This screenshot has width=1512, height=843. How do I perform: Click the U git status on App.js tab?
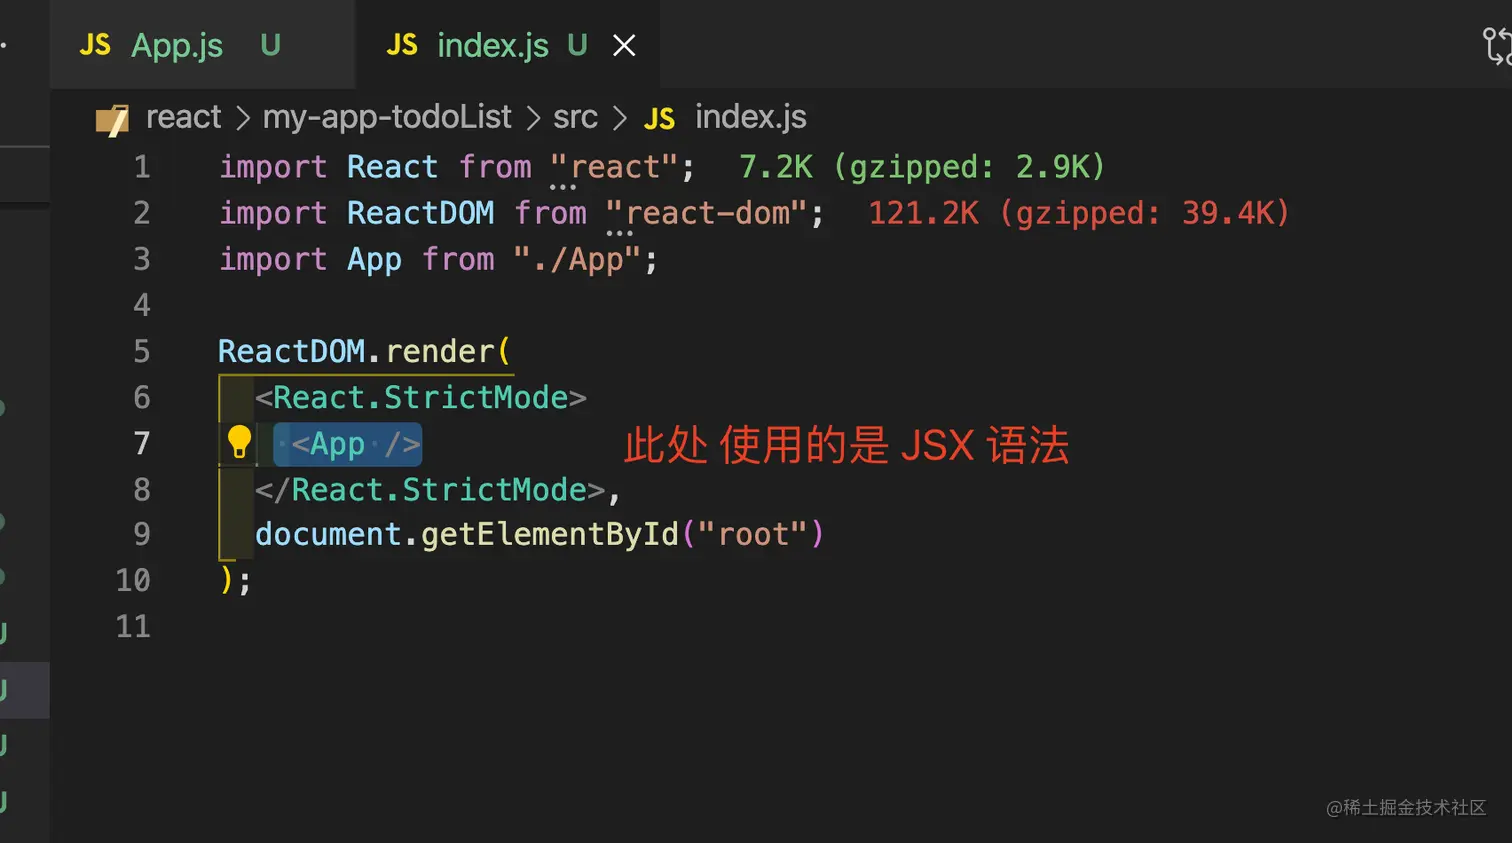270,45
